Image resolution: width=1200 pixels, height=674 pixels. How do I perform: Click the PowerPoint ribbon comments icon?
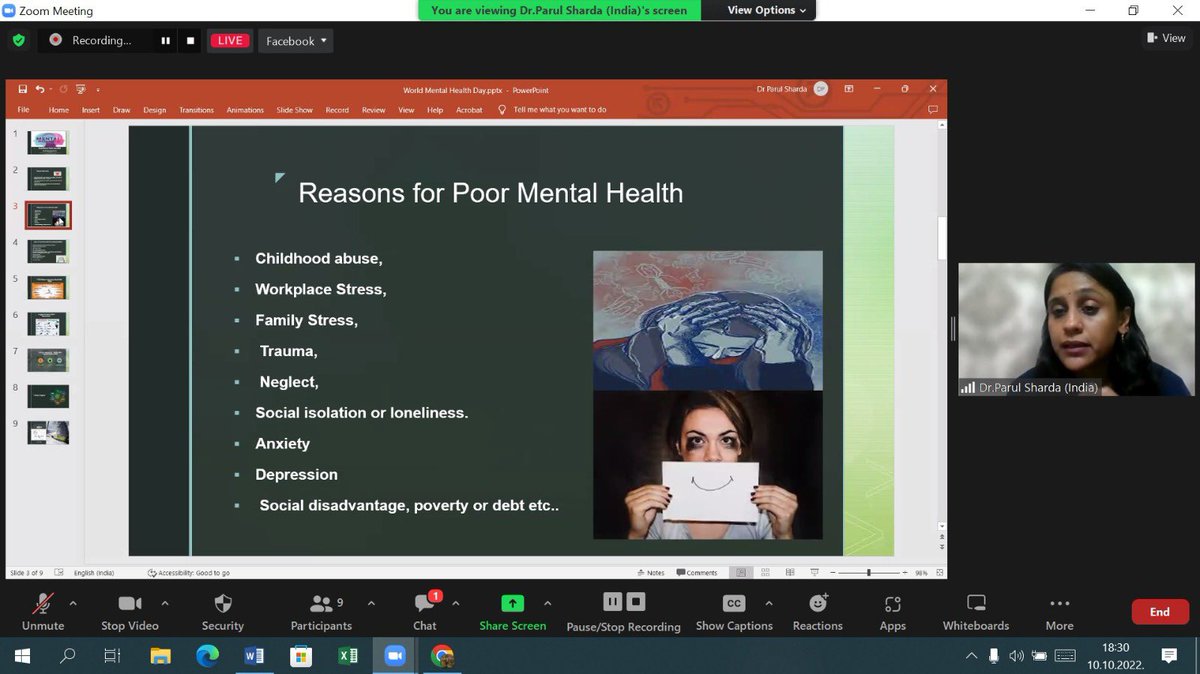point(933,110)
